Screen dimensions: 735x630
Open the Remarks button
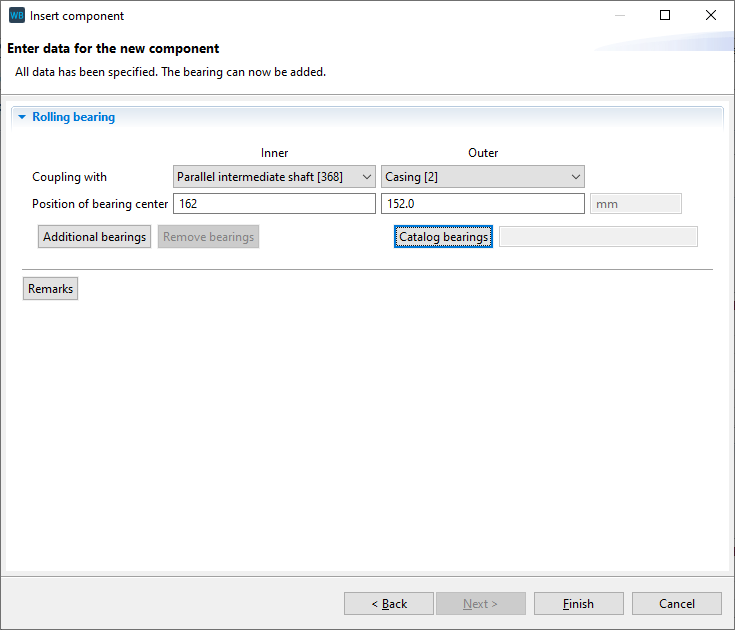click(x=51, y=289)
